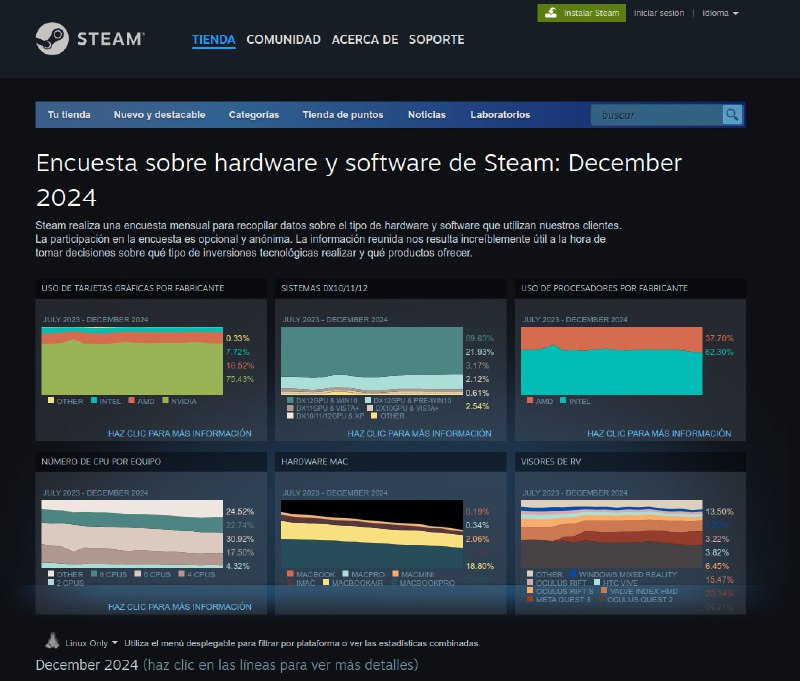The image size is (800, 681).
Task: Click the heading 'HARDWARE MAC'
Action: (314, 461)
